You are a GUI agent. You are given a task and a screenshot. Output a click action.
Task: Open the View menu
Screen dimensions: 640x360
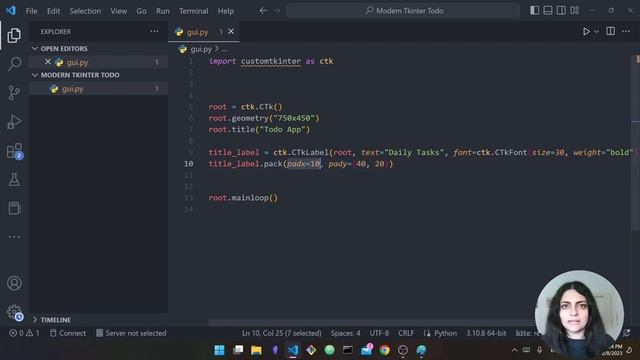[x=118, y=11]
